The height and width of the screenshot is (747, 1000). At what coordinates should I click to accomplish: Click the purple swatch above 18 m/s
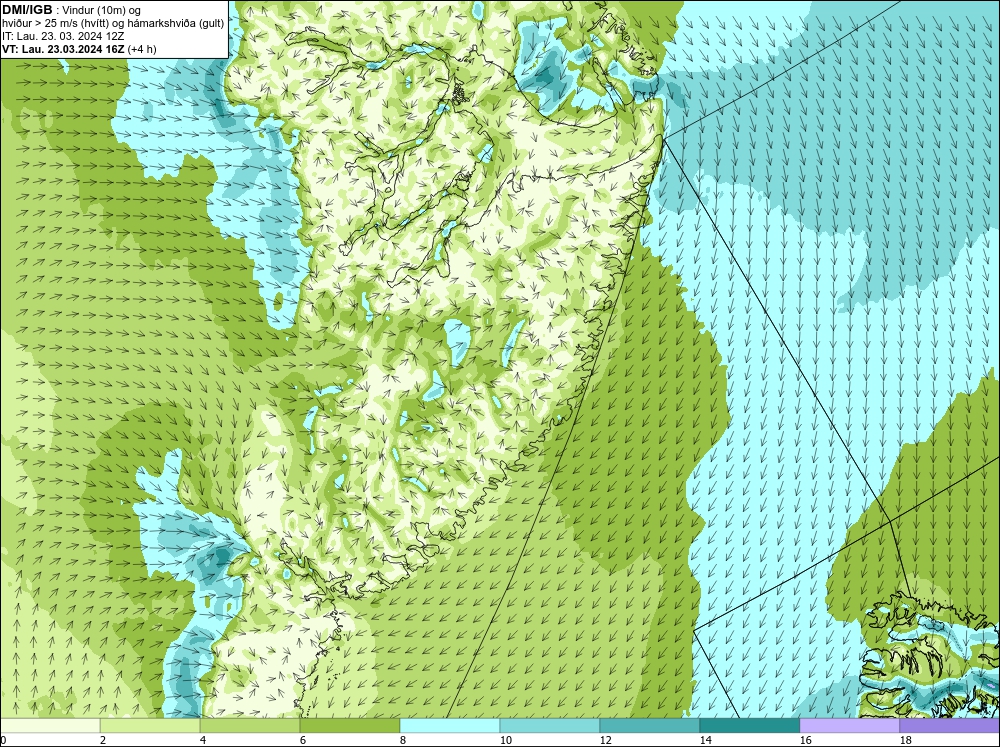[949, 725]
